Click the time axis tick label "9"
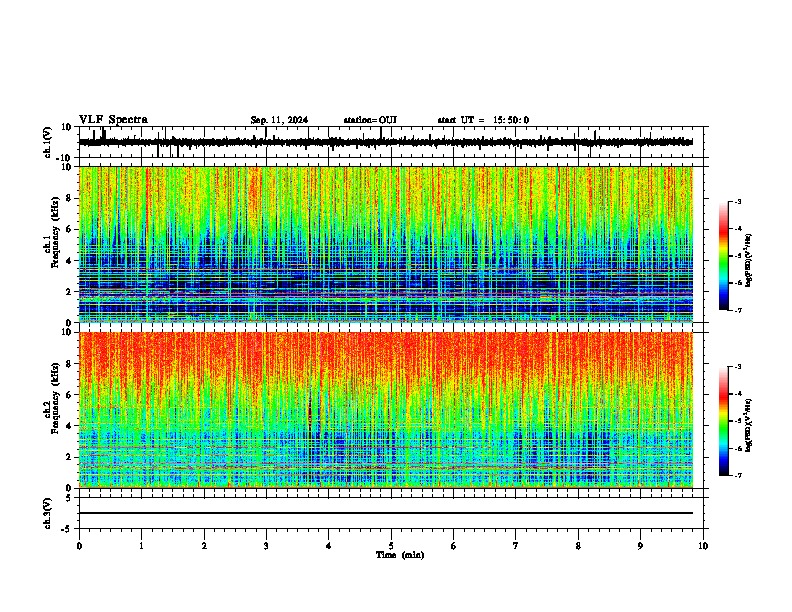Screen dimensions: 792x612 click(640, 546)
